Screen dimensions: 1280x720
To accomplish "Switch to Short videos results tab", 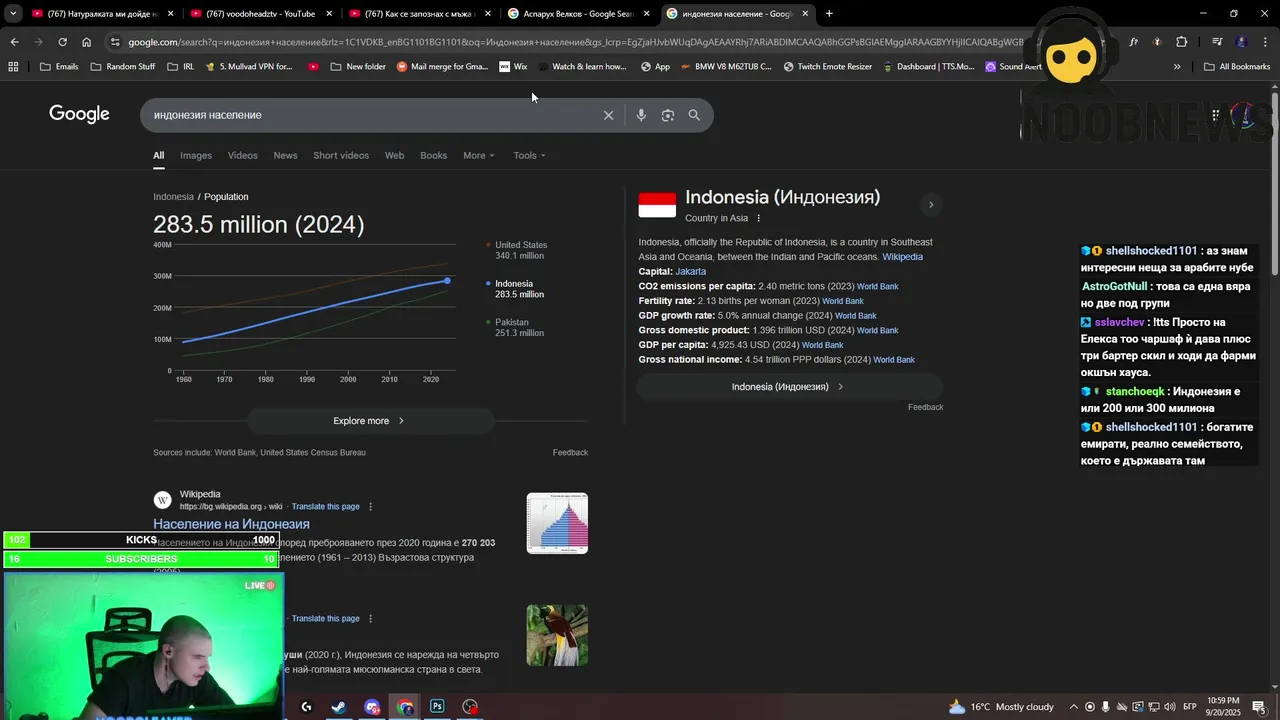I will click(341, 155).
